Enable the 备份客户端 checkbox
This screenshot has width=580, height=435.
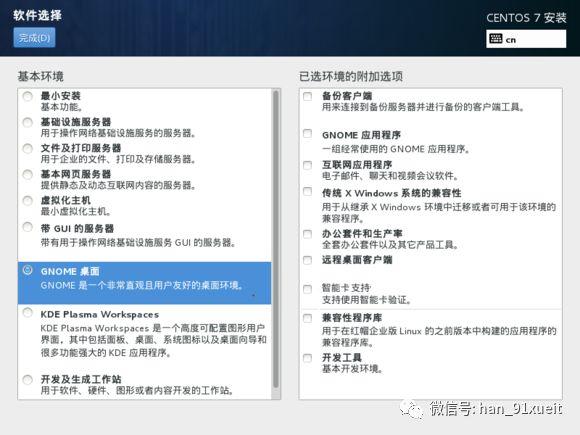click(x=307, y=96)
